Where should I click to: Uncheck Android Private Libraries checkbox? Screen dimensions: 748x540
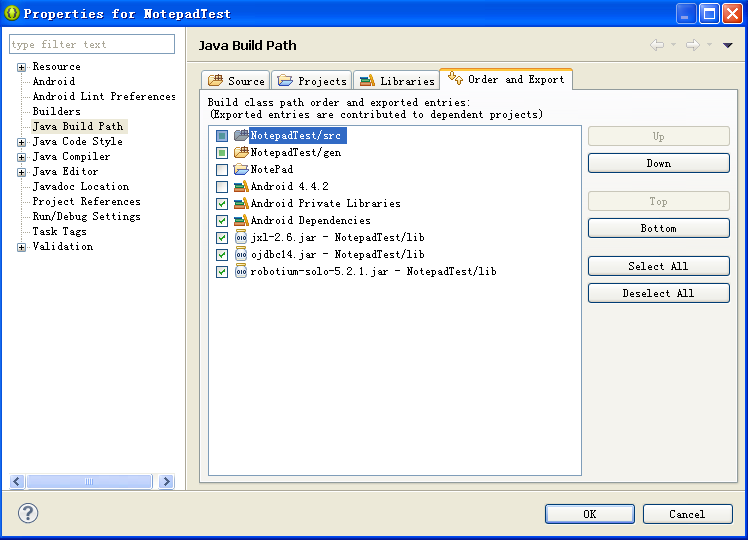222,204
